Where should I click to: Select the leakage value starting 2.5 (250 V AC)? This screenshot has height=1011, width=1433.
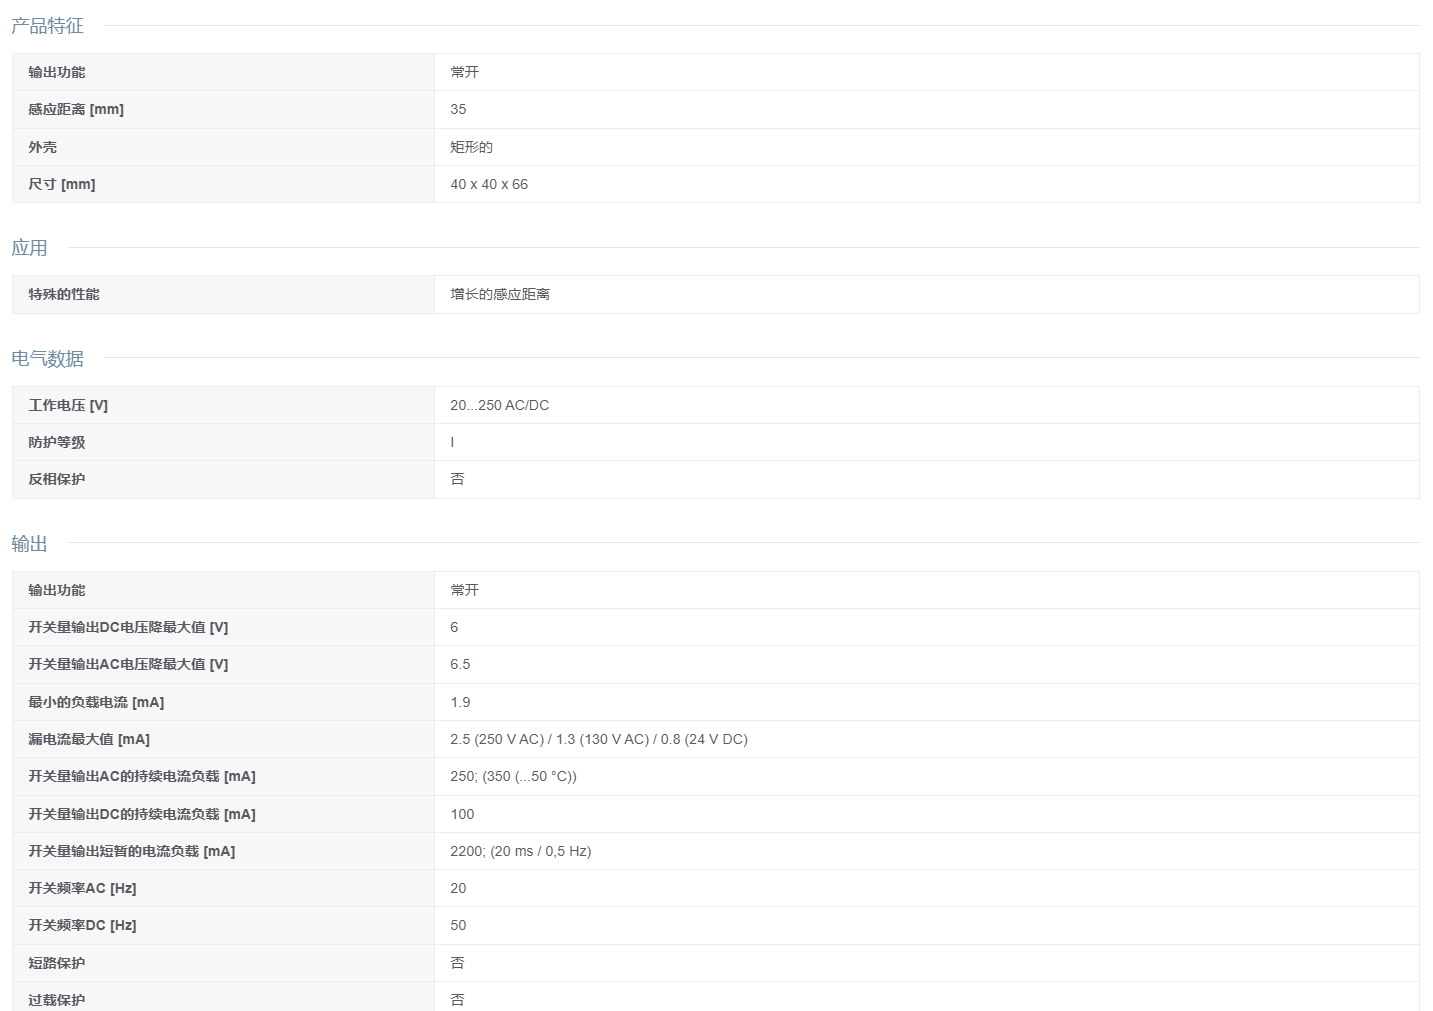tap(599, 739)
